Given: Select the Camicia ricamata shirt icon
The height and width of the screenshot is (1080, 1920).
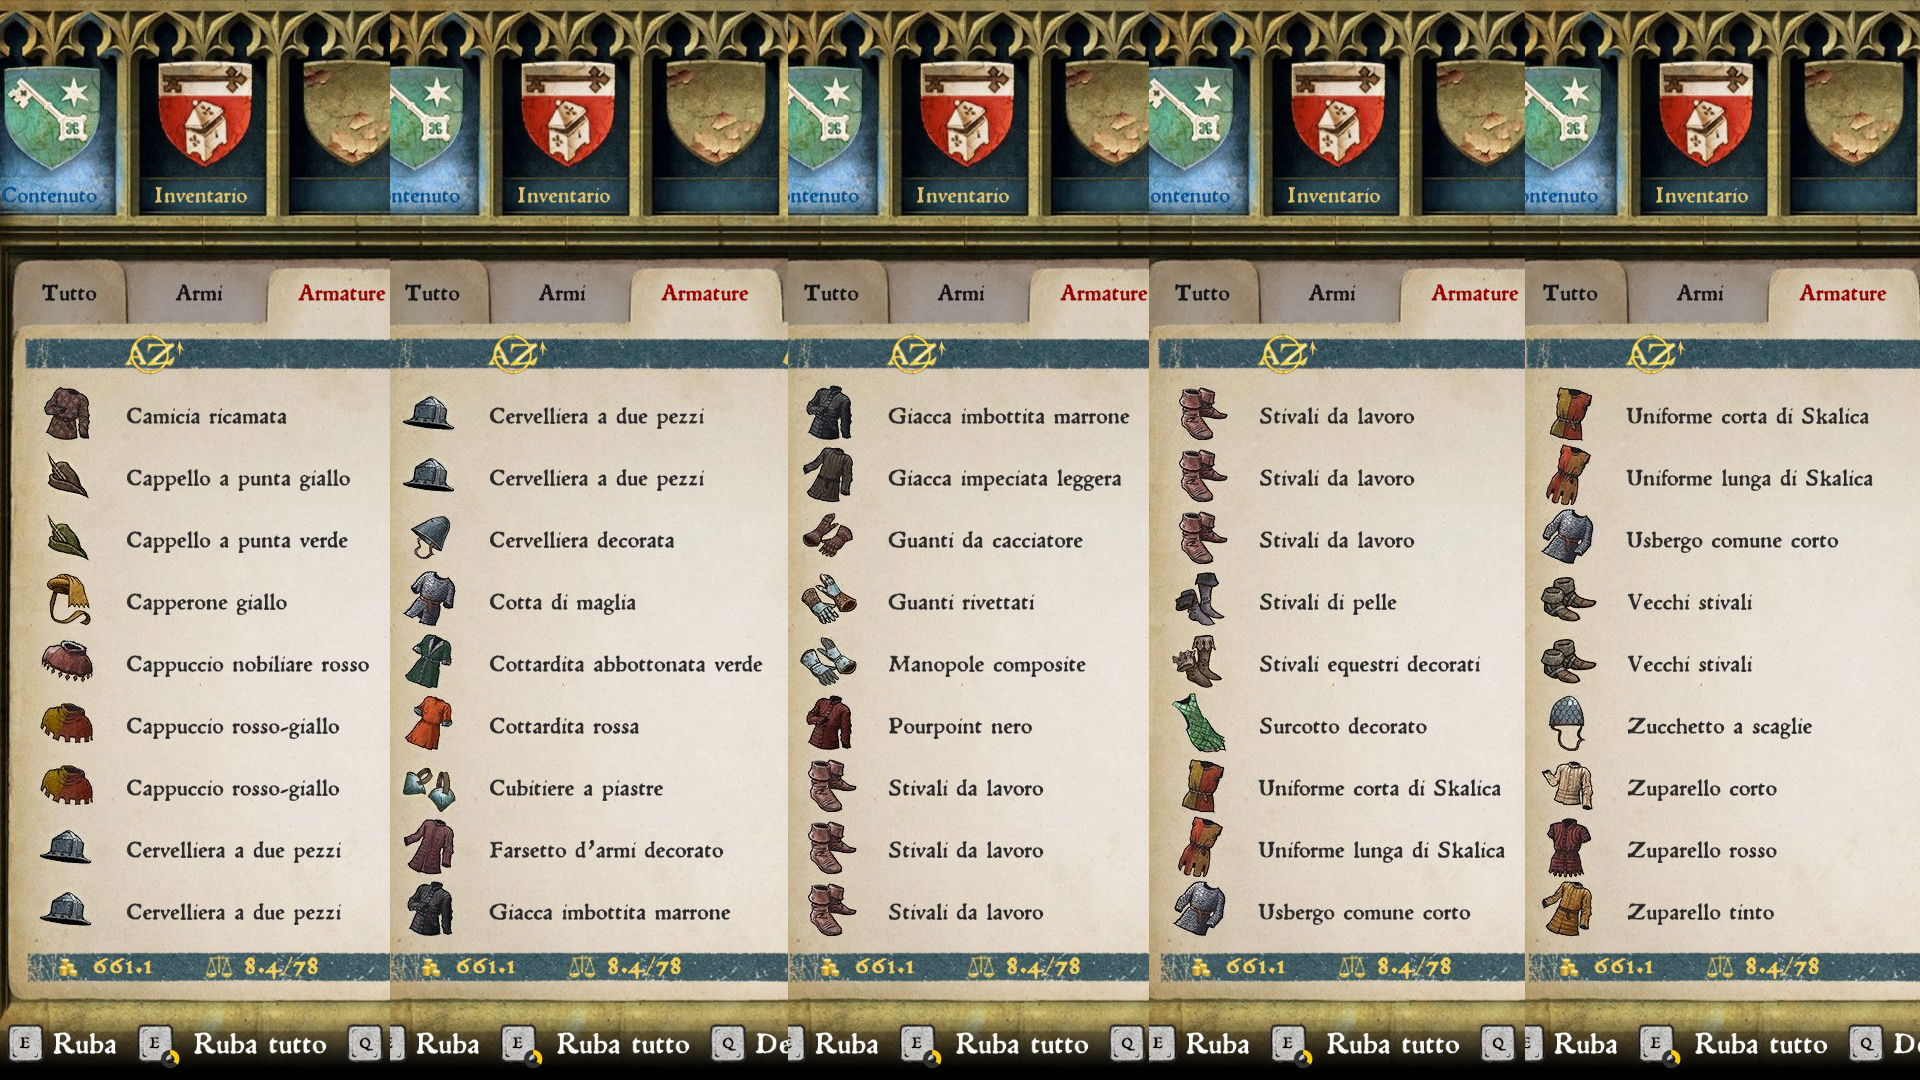Looking at the screenshot, I should (67, 415).
